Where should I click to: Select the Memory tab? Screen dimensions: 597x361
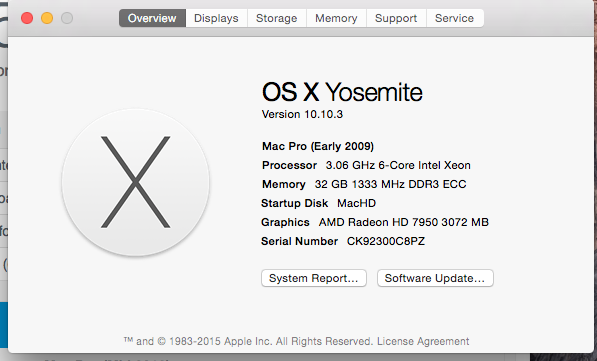pyautogui.click(x=336, y=18)
